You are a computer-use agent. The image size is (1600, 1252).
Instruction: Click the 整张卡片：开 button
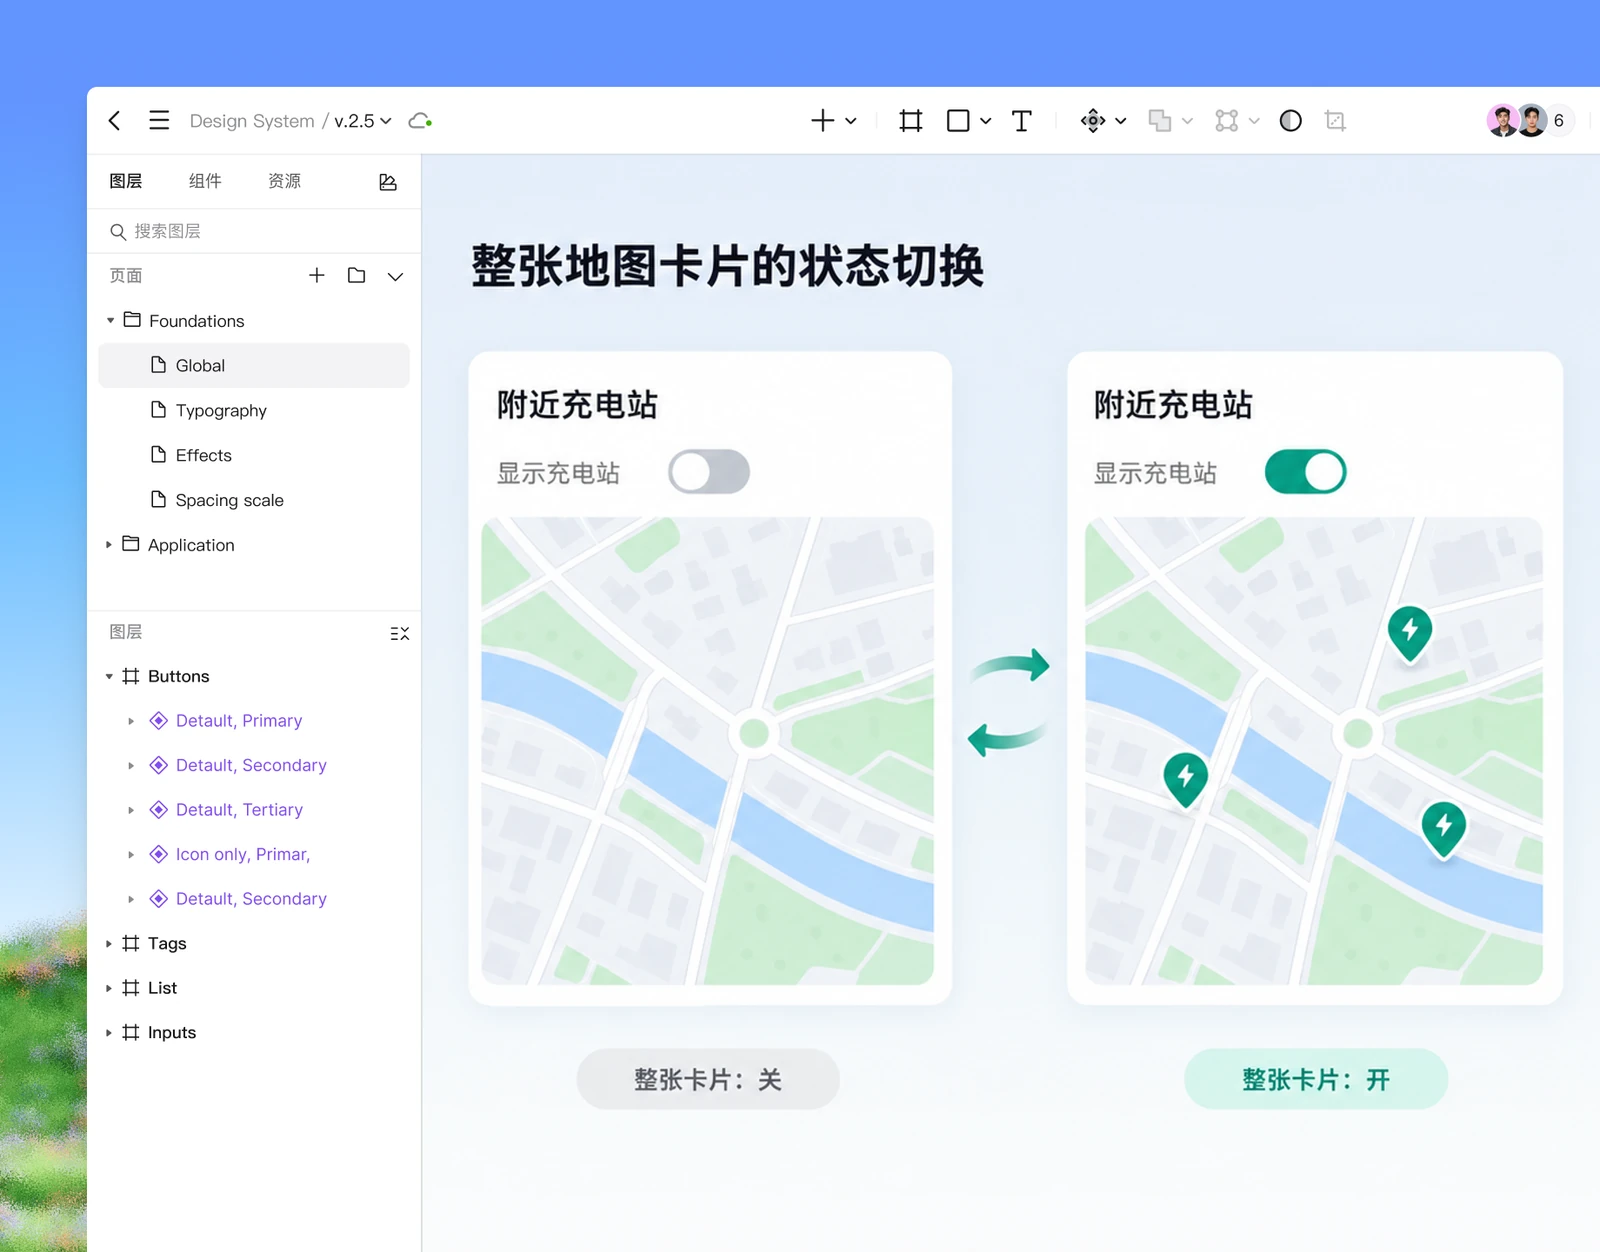1316,1079
